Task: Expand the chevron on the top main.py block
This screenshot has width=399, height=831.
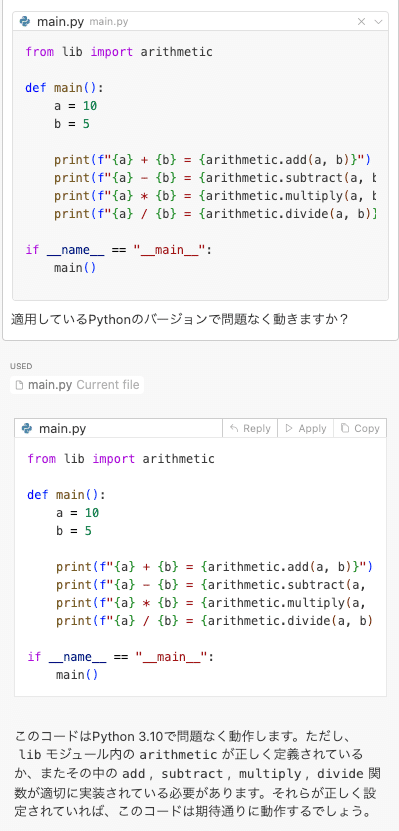Action: [378, 22]
